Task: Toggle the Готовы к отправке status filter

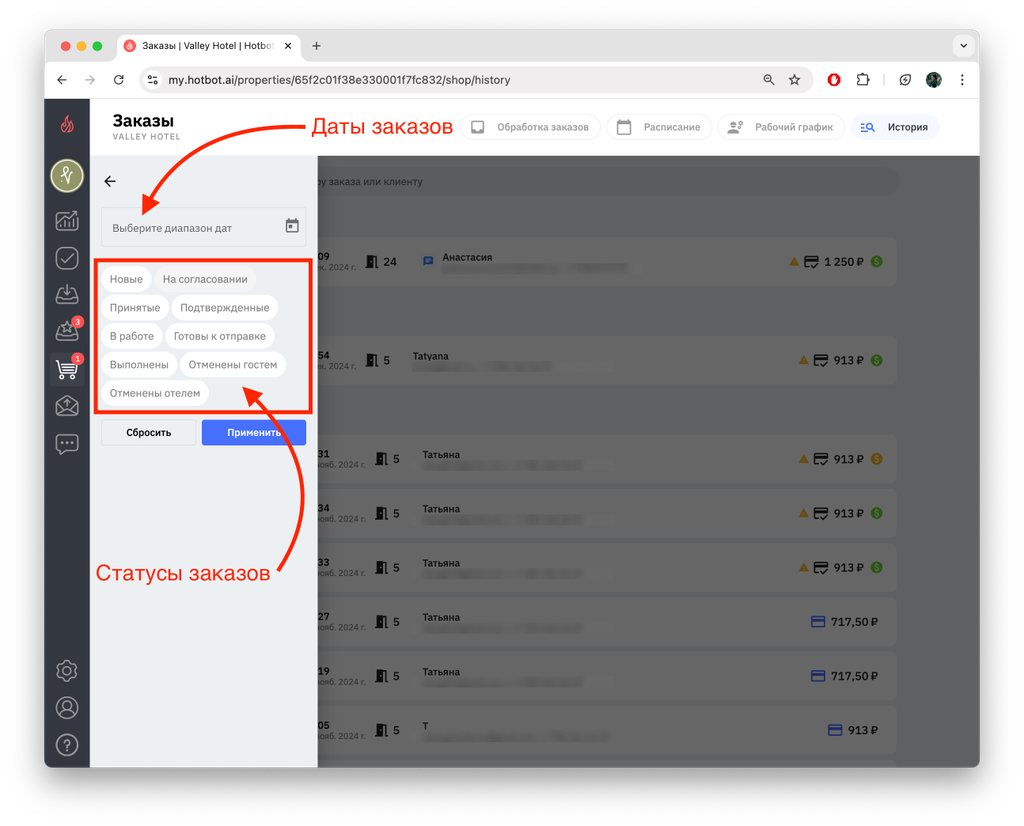Action: pyautogui.click(x=219, y=336)
